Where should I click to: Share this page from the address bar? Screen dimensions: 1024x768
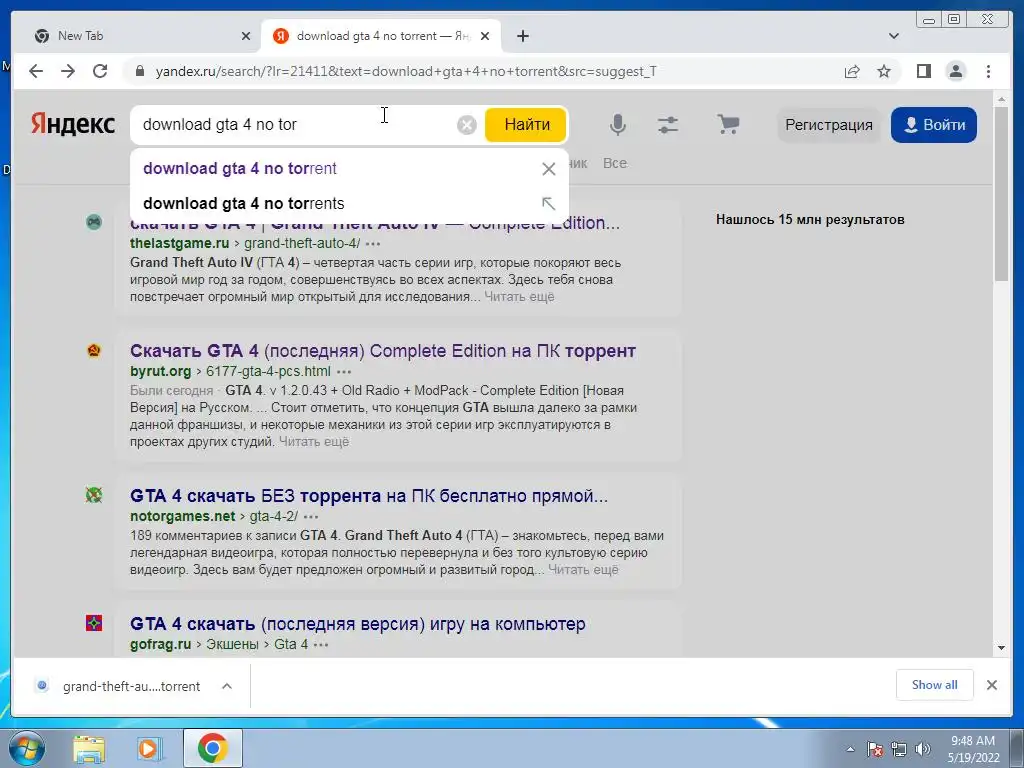(852, 71)
